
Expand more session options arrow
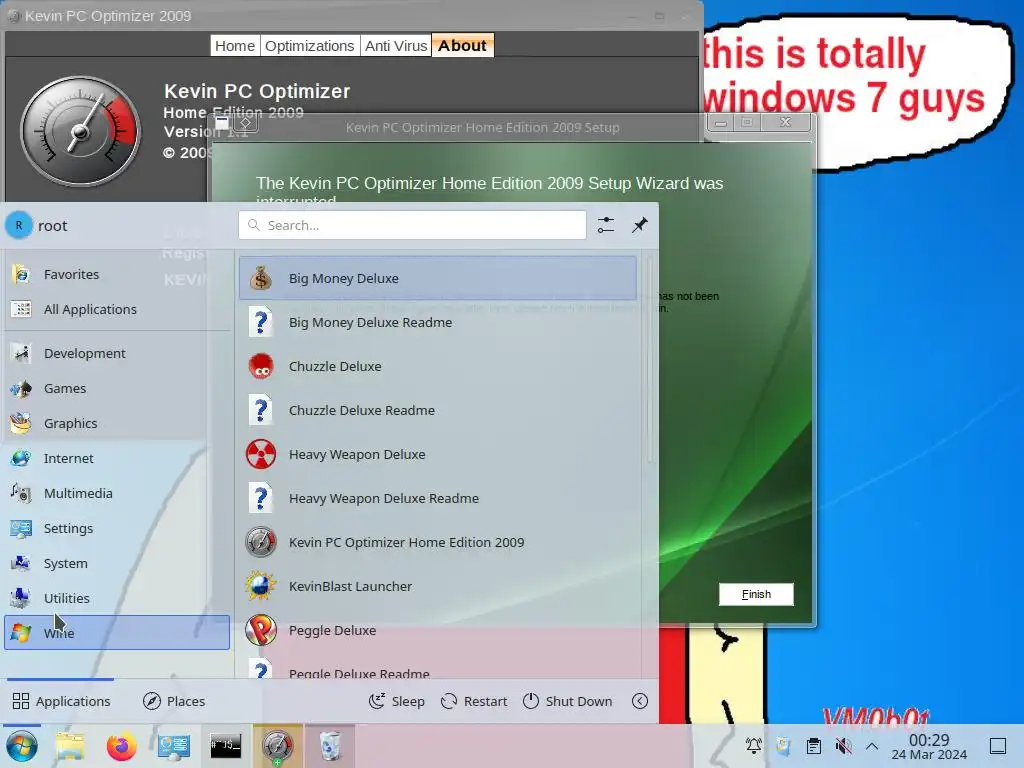[x=640, y=701]
